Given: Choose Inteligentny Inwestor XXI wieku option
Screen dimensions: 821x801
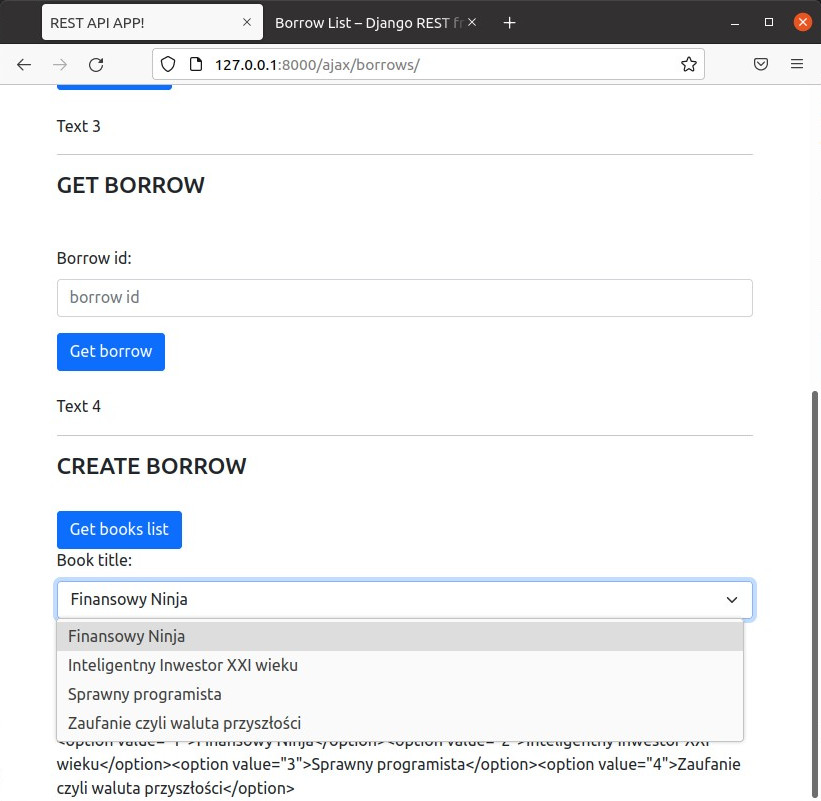Looking at the screenshot, I should pyautogui.click(x=183, y=665).
